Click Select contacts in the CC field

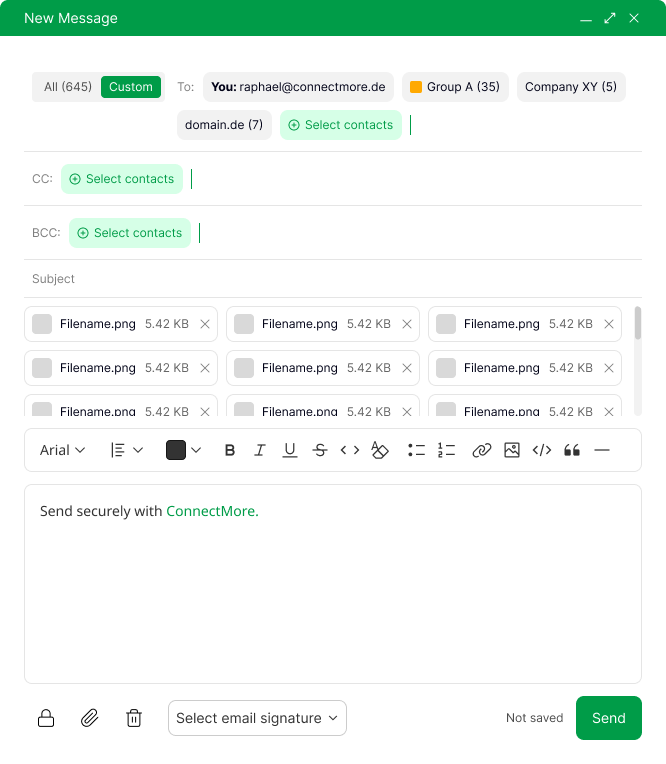click(122, 179)
